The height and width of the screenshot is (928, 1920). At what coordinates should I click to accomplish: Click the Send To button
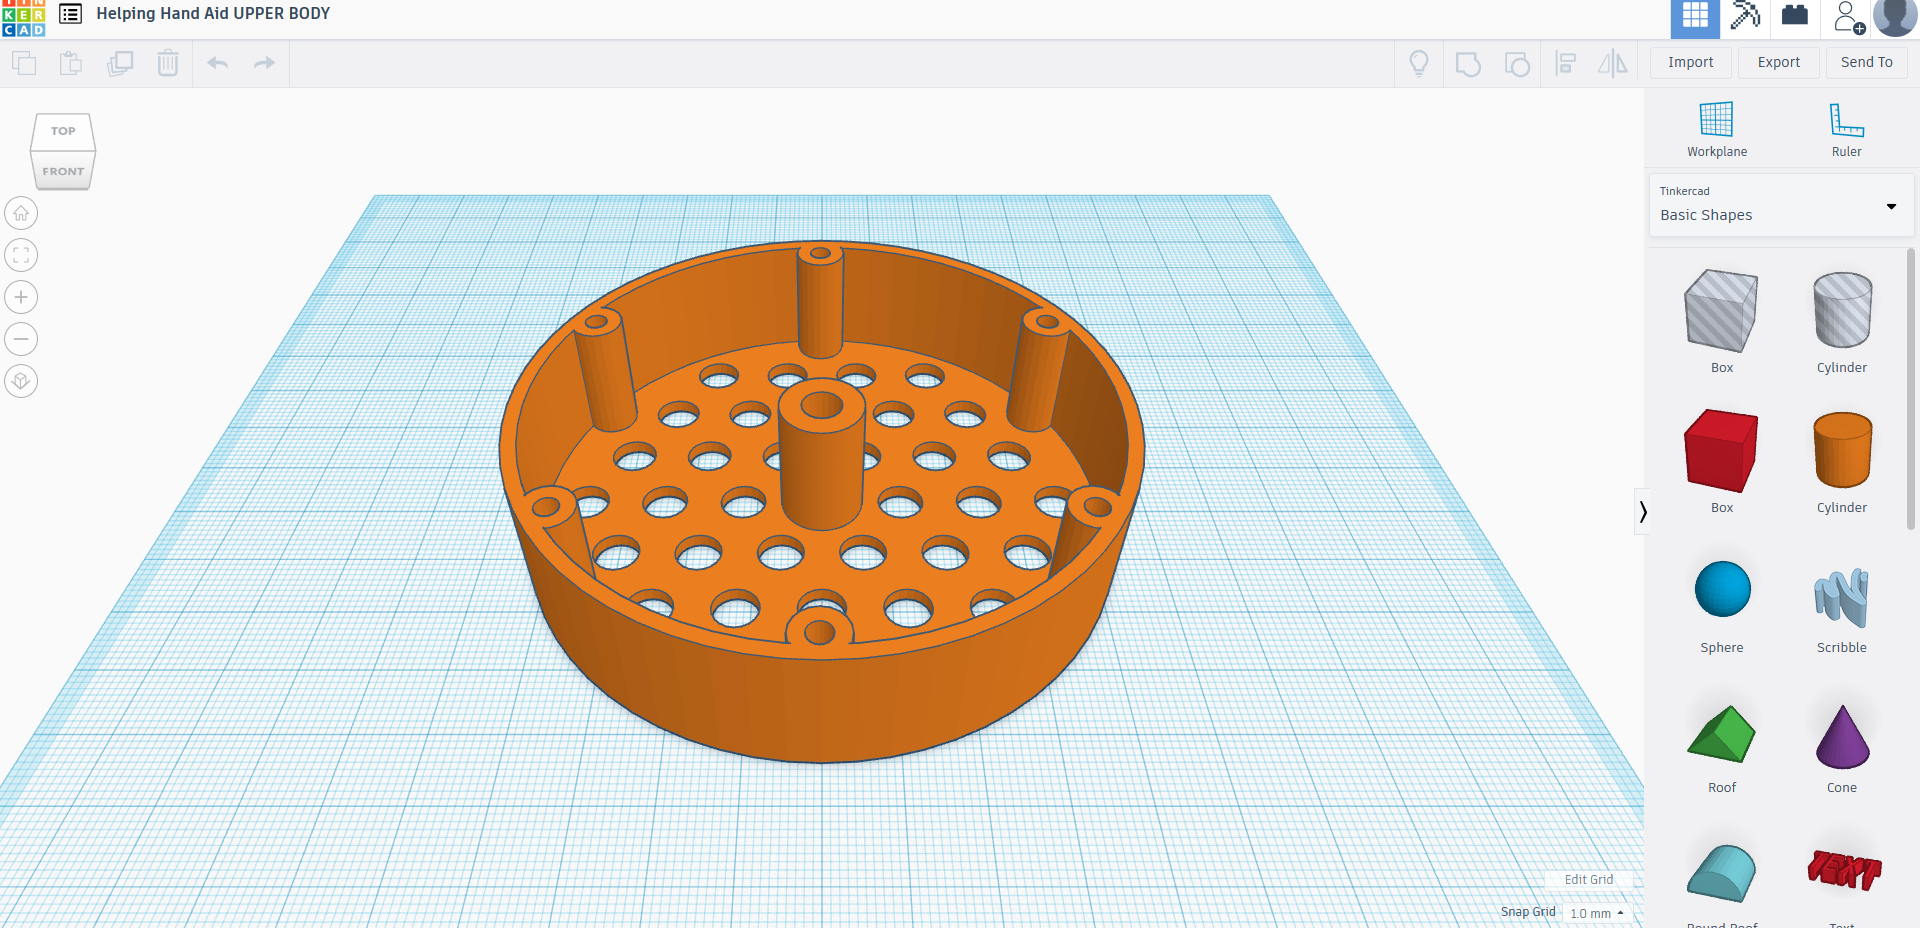coord(1867,62)
